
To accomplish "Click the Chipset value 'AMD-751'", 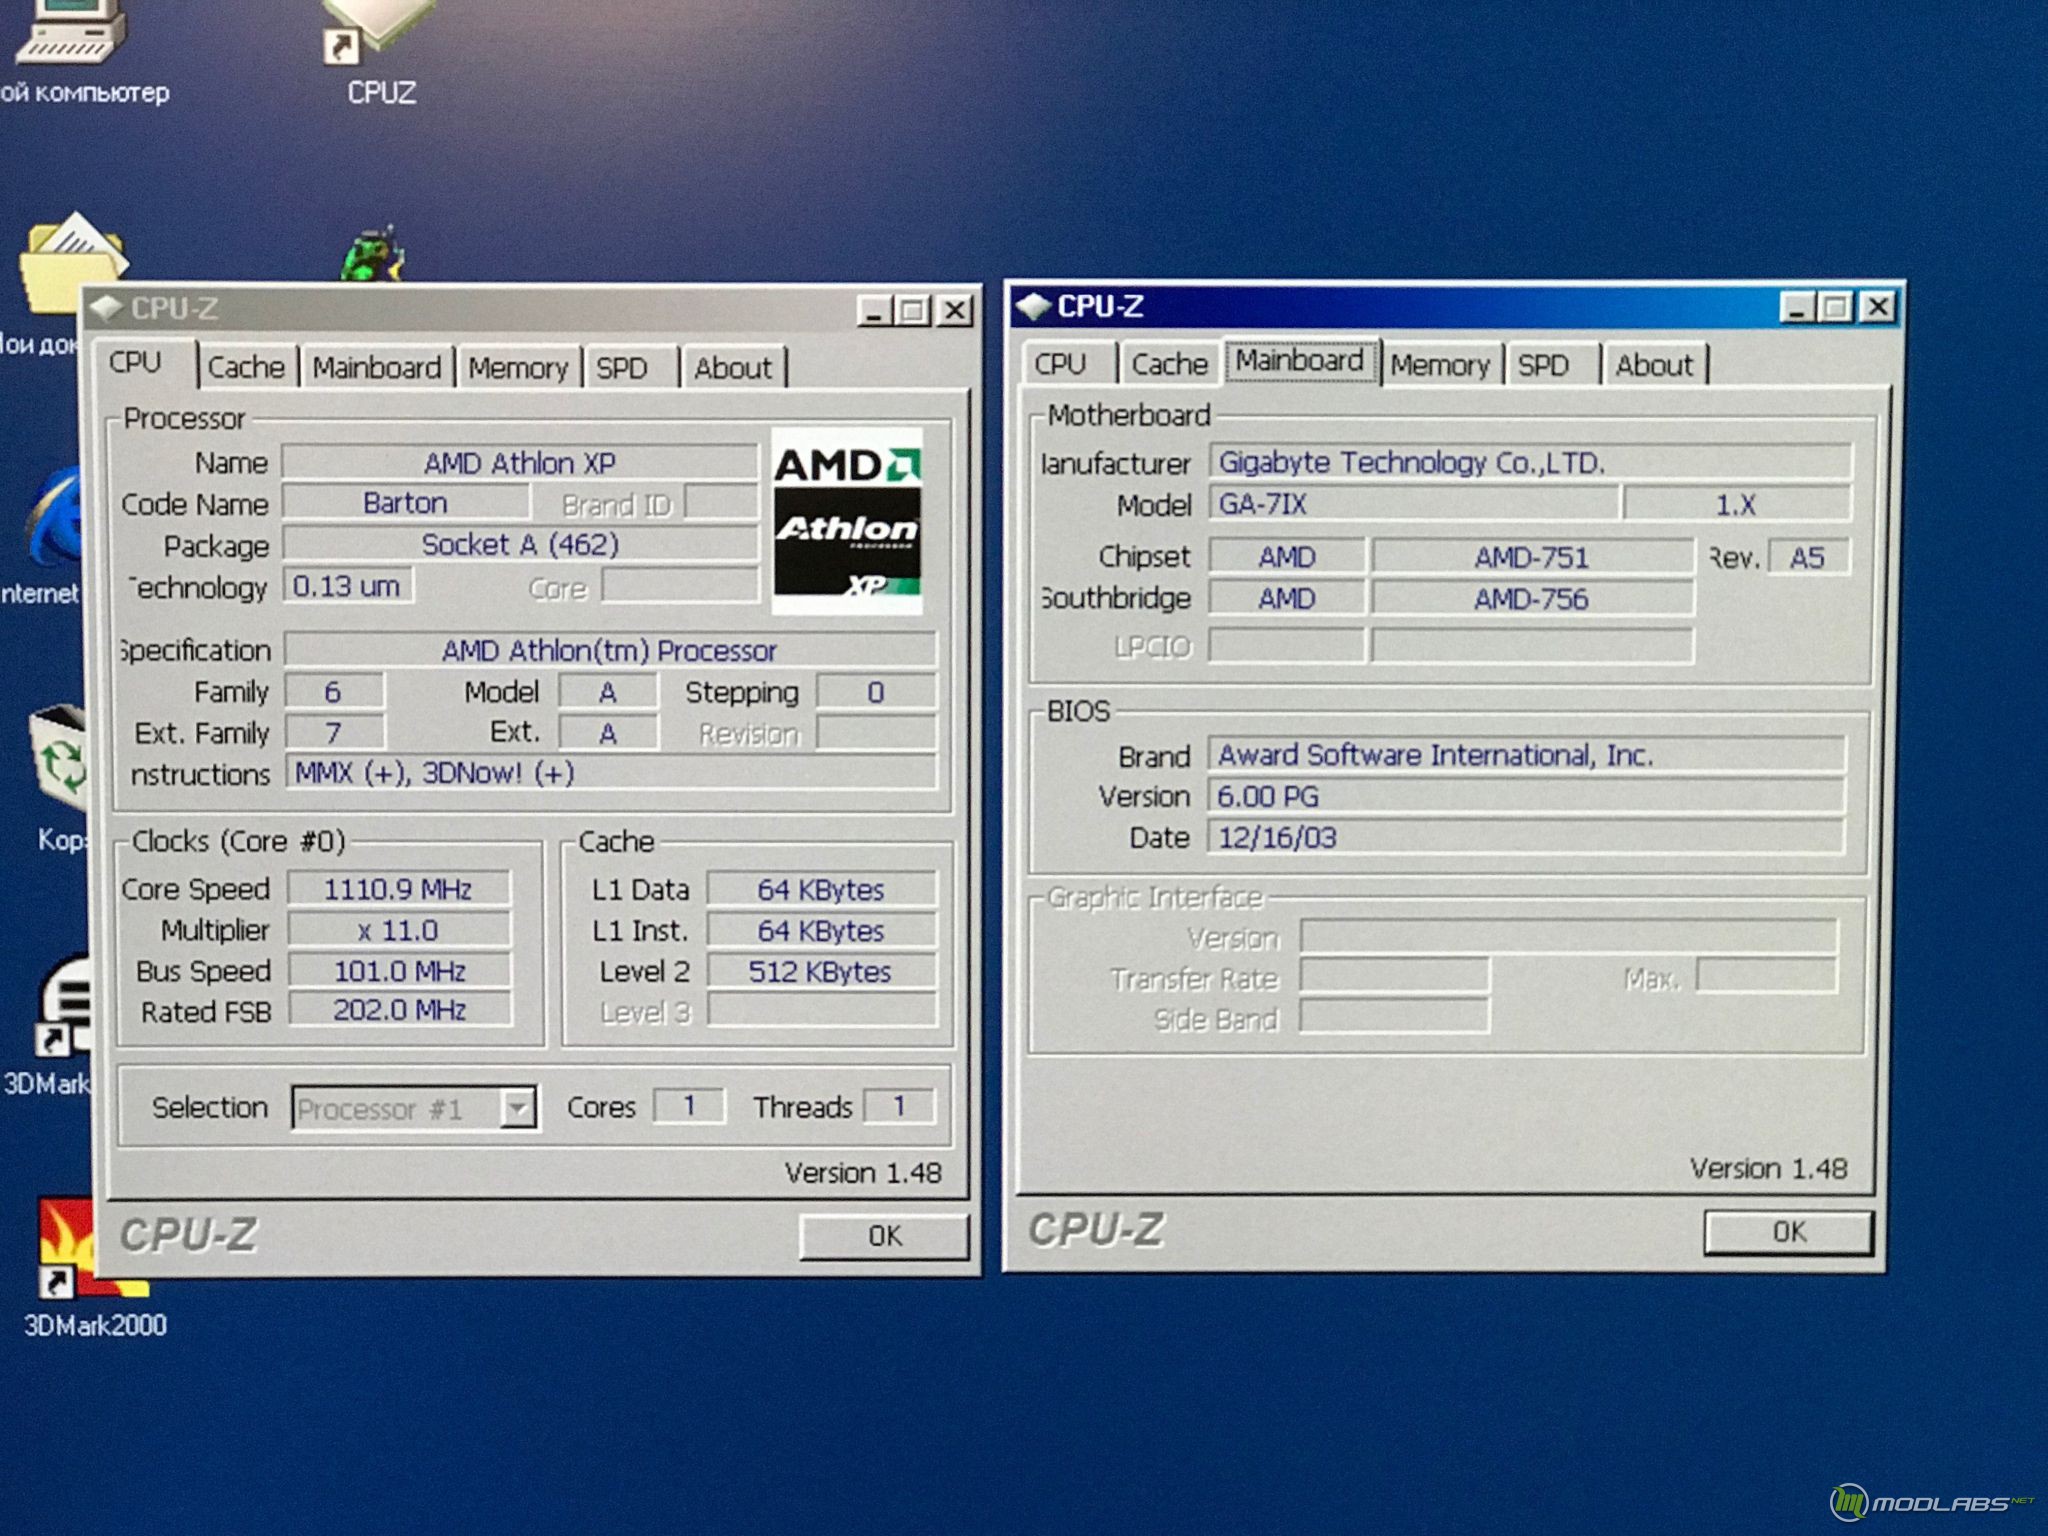I will (x=1532, y=557).
